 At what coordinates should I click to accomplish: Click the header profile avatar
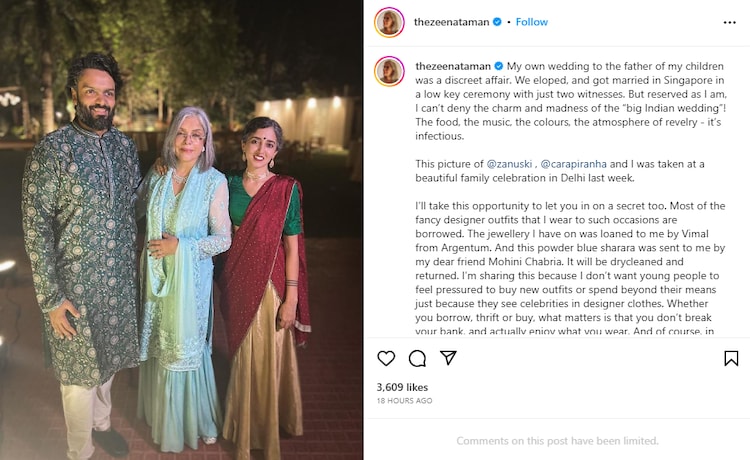[x=389, y=22]
